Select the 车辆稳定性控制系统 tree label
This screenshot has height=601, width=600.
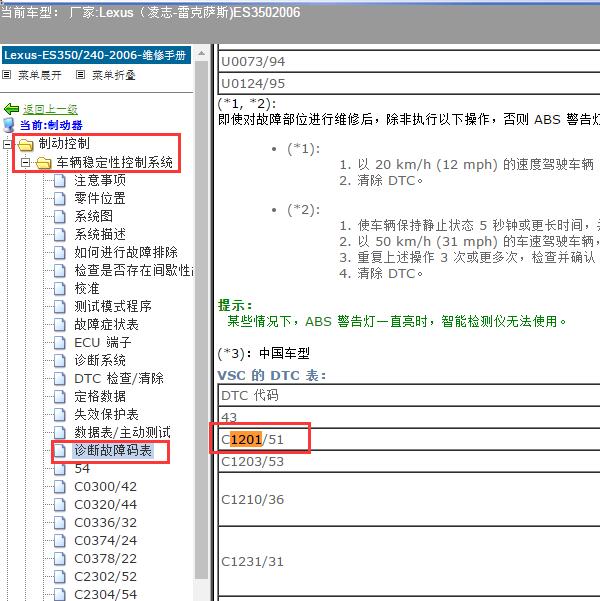coord(115,162)
